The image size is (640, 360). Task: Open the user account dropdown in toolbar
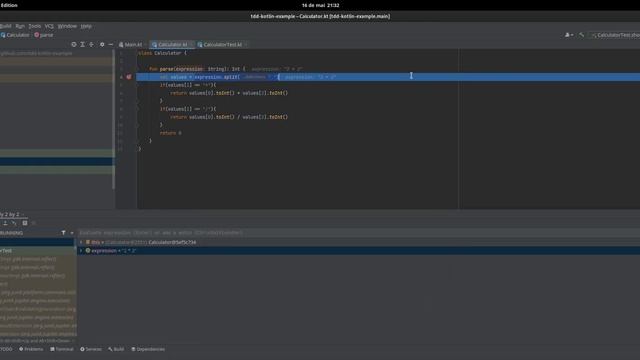(569, 35)
